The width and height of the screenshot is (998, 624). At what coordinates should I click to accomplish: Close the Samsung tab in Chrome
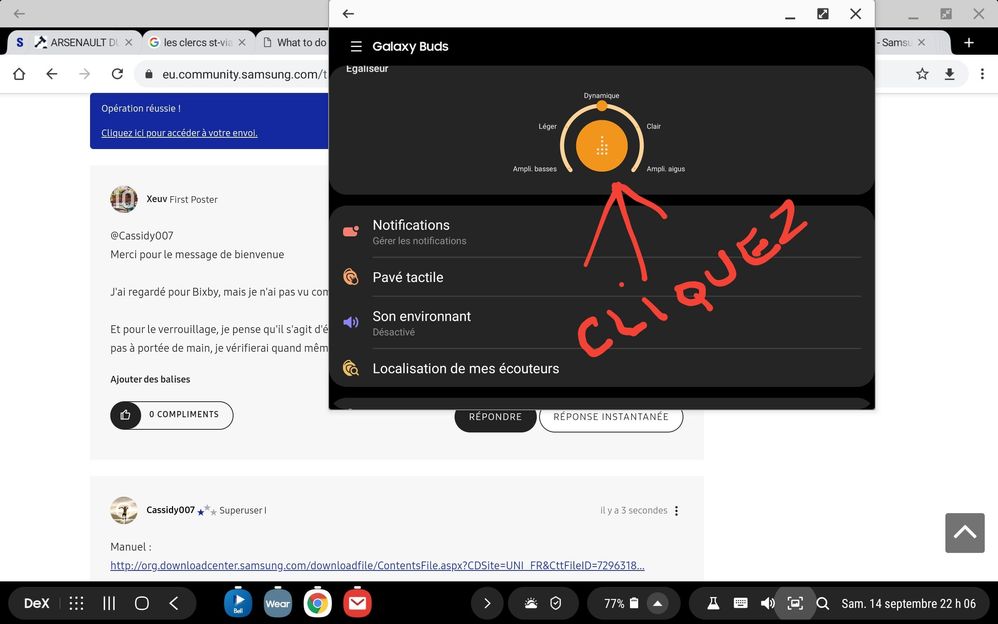[x=922, y=43]
